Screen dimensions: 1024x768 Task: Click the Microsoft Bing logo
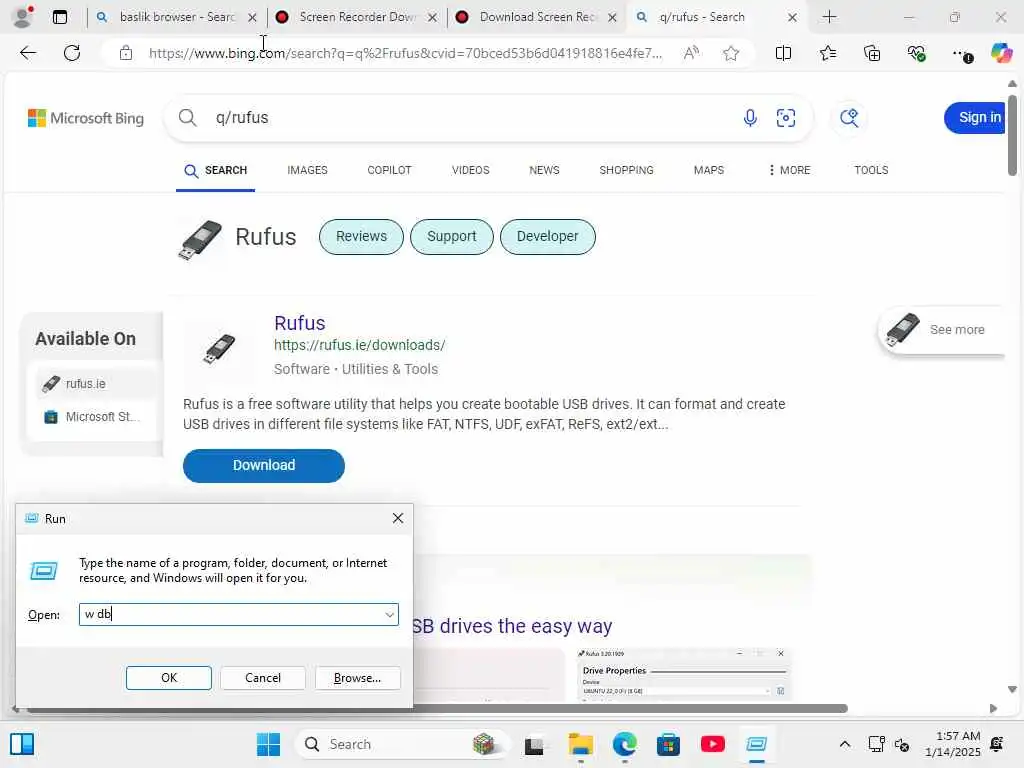(x=86, y=118)
